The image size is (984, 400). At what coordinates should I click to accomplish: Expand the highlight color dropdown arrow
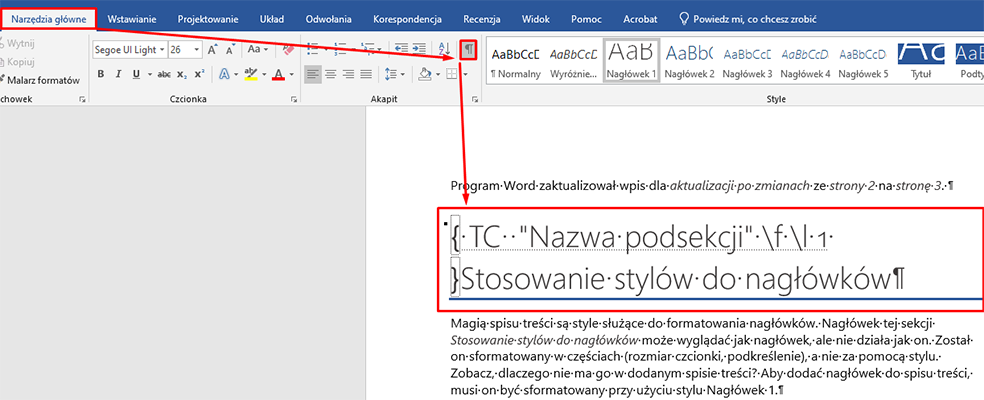pyautogui.click(x=264, y=74)
